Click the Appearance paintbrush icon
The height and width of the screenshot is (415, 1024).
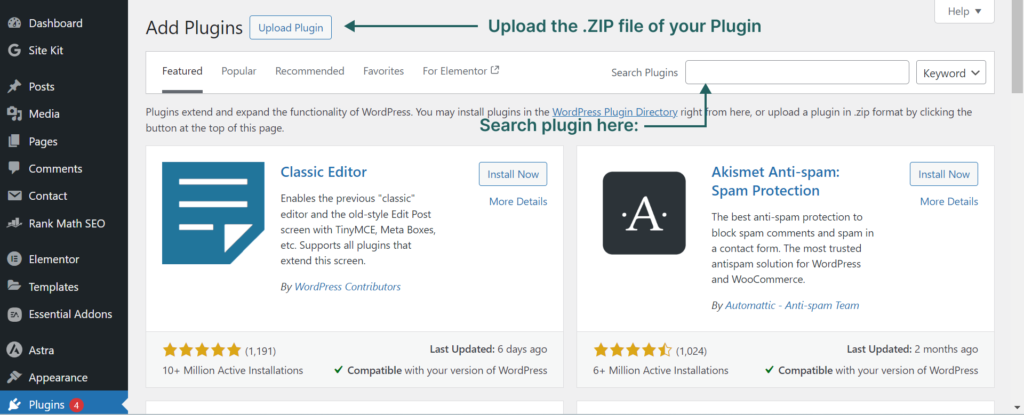click(14, 378)
